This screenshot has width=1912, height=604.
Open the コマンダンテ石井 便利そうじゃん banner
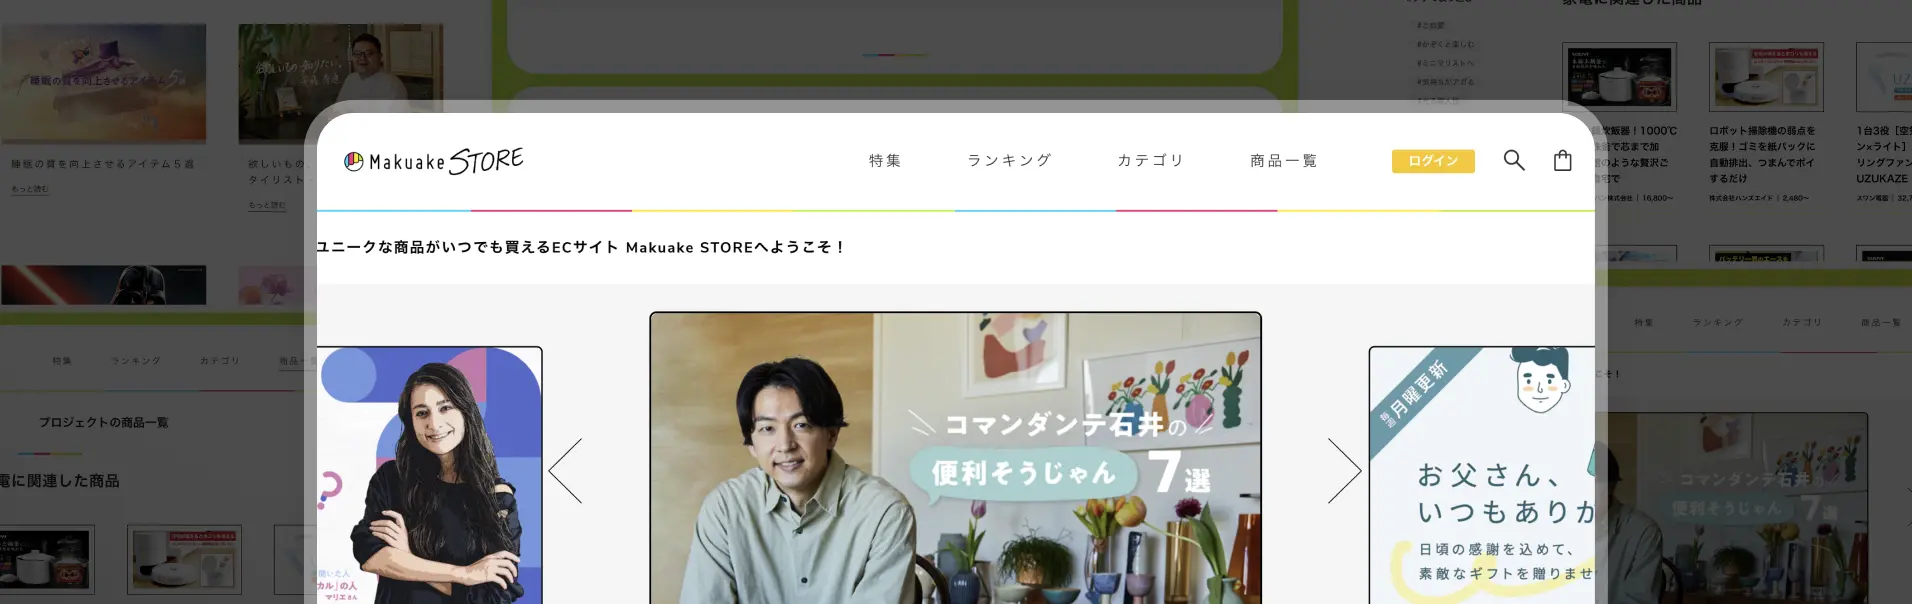955,458
